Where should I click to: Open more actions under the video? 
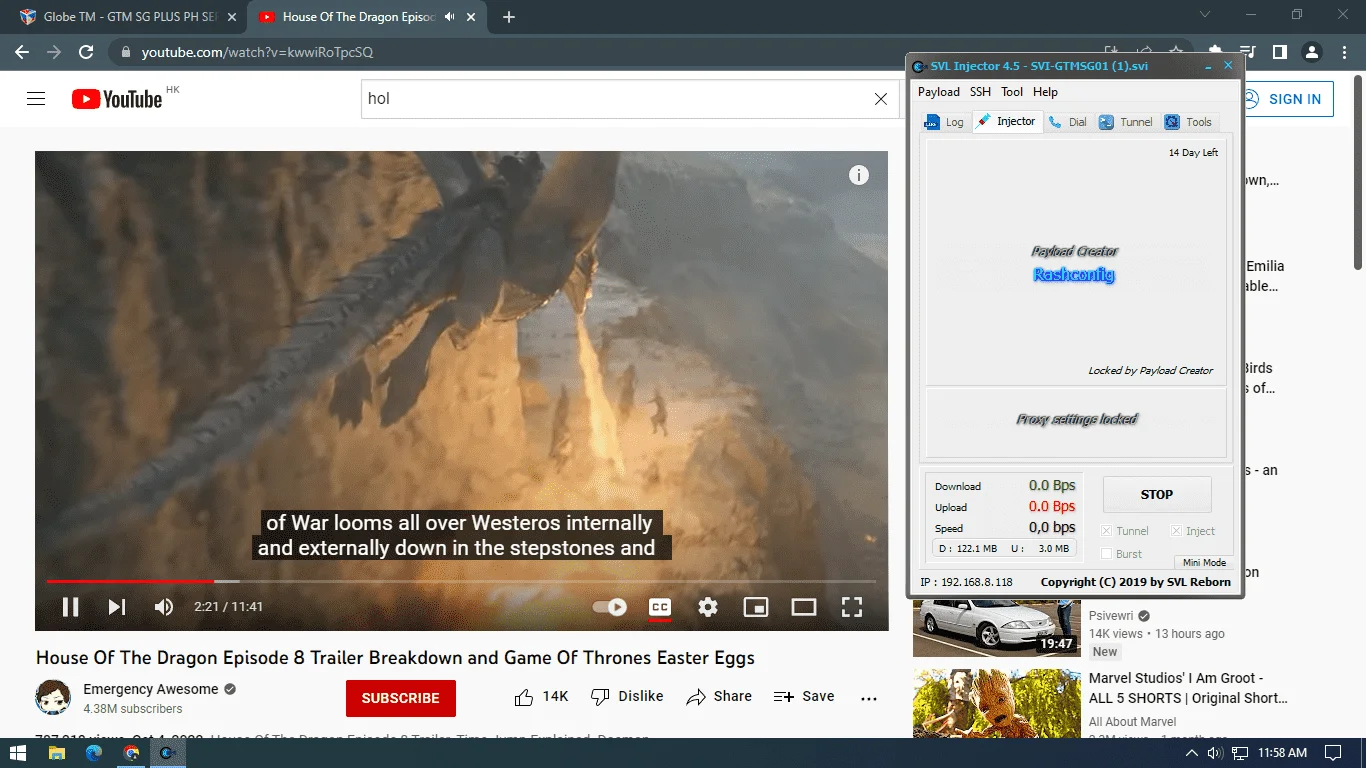click(x=869, y=698)
